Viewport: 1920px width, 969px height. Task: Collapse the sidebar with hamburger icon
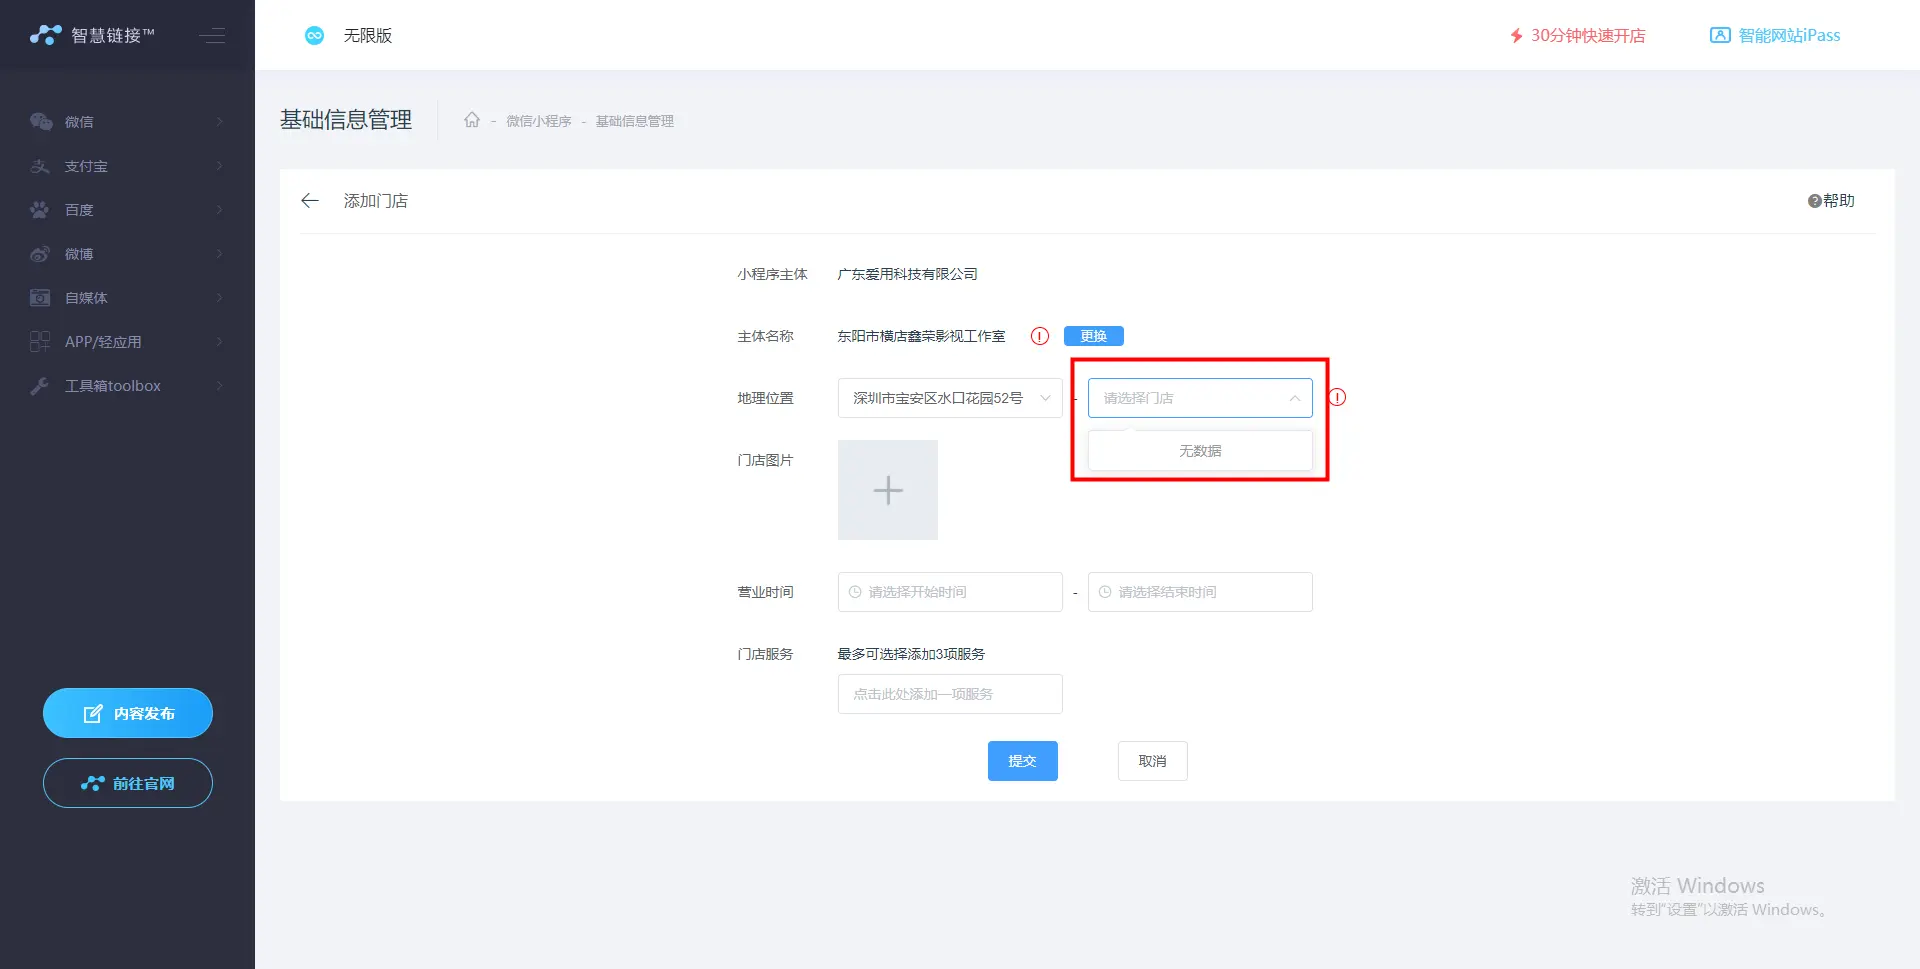click(x=212, y=36)
